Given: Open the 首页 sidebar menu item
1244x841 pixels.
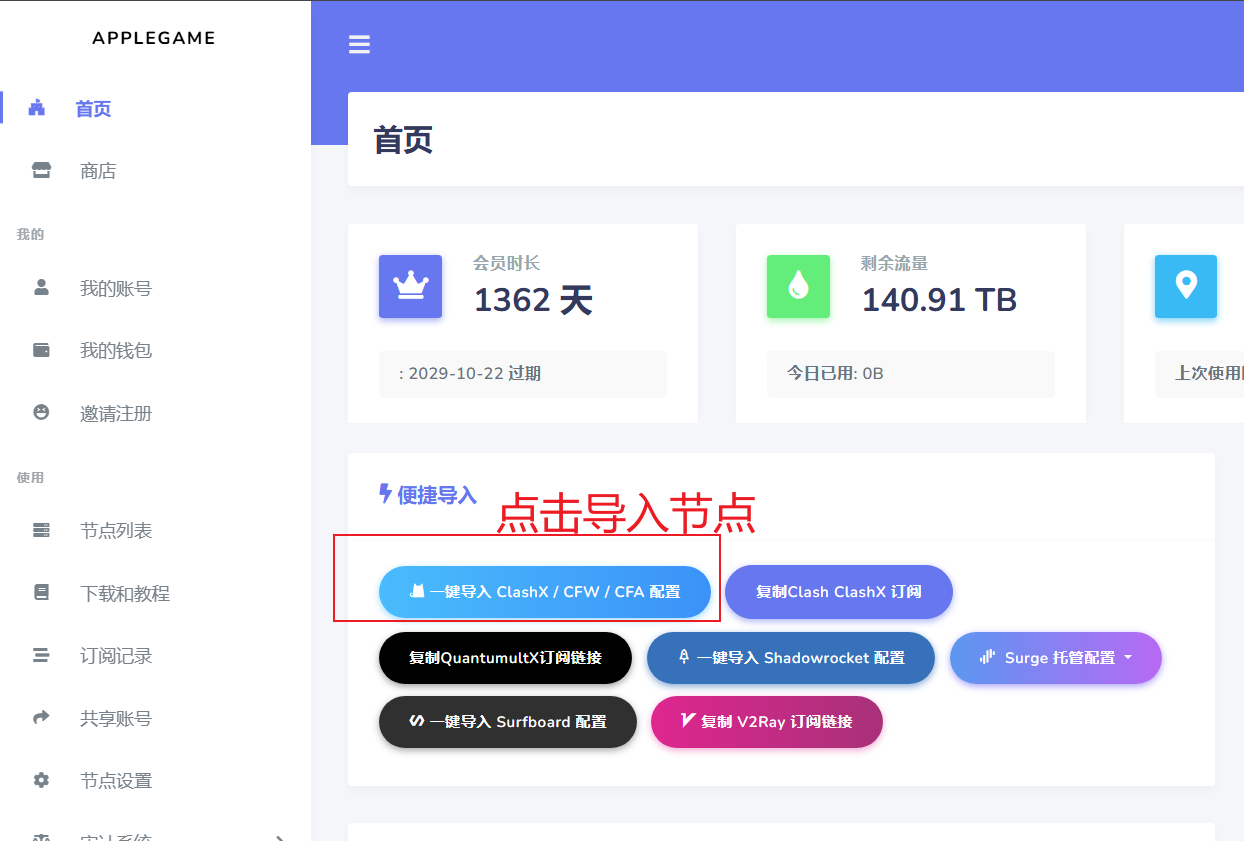Looking at the screenshot, I should coord(93,109).
